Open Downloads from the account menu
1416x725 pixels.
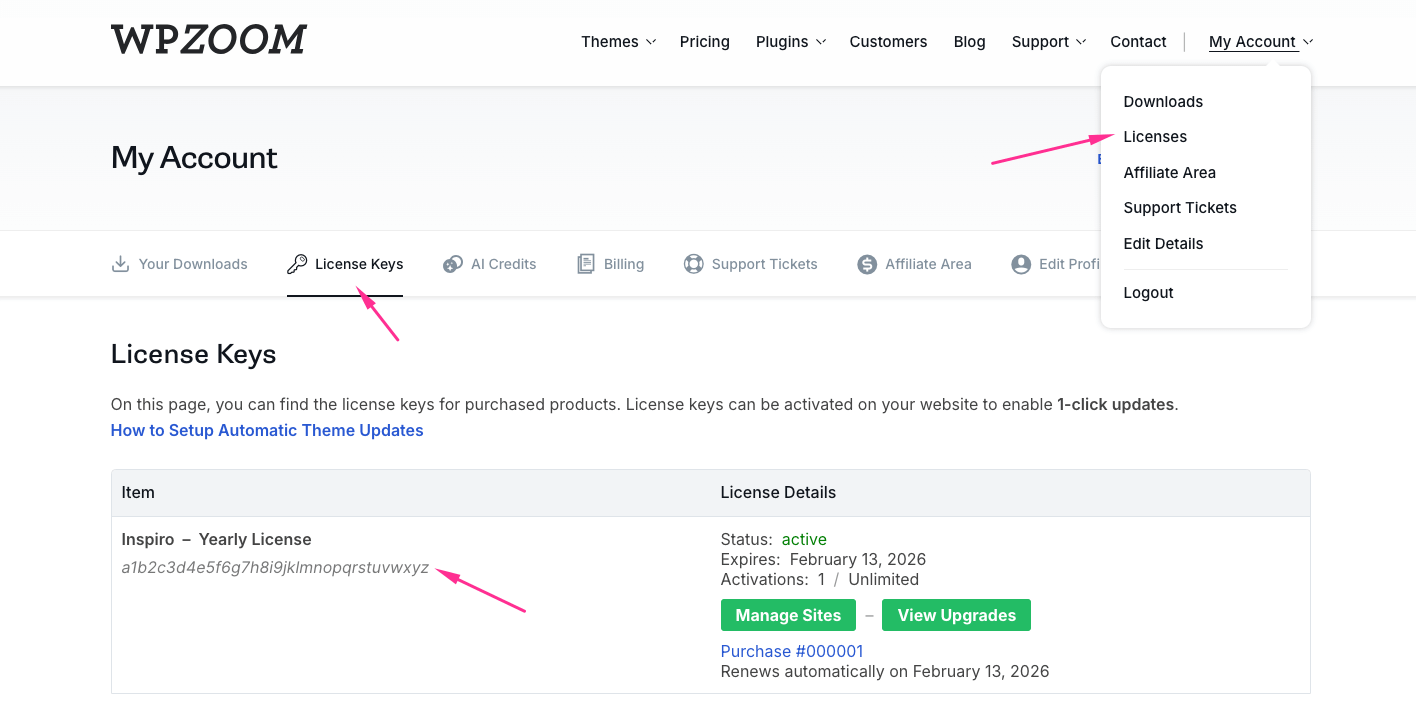point(1163,102)
